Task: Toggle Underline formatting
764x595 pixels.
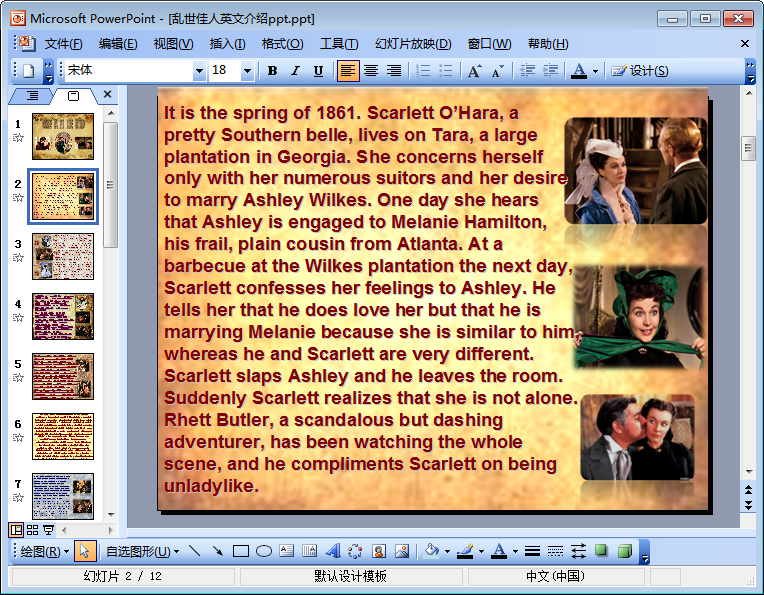Action: coord(319,71)
